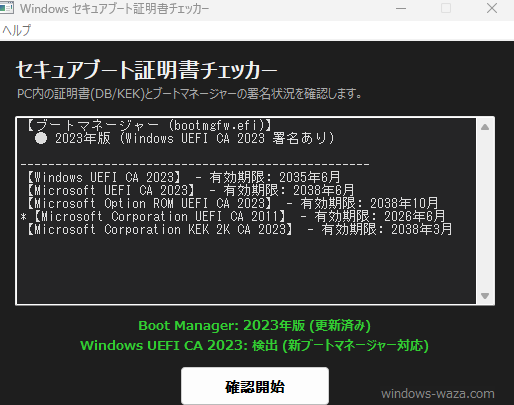Click the Microsoft Corporation KEK 2K CA 2023 row

(239, 229)
